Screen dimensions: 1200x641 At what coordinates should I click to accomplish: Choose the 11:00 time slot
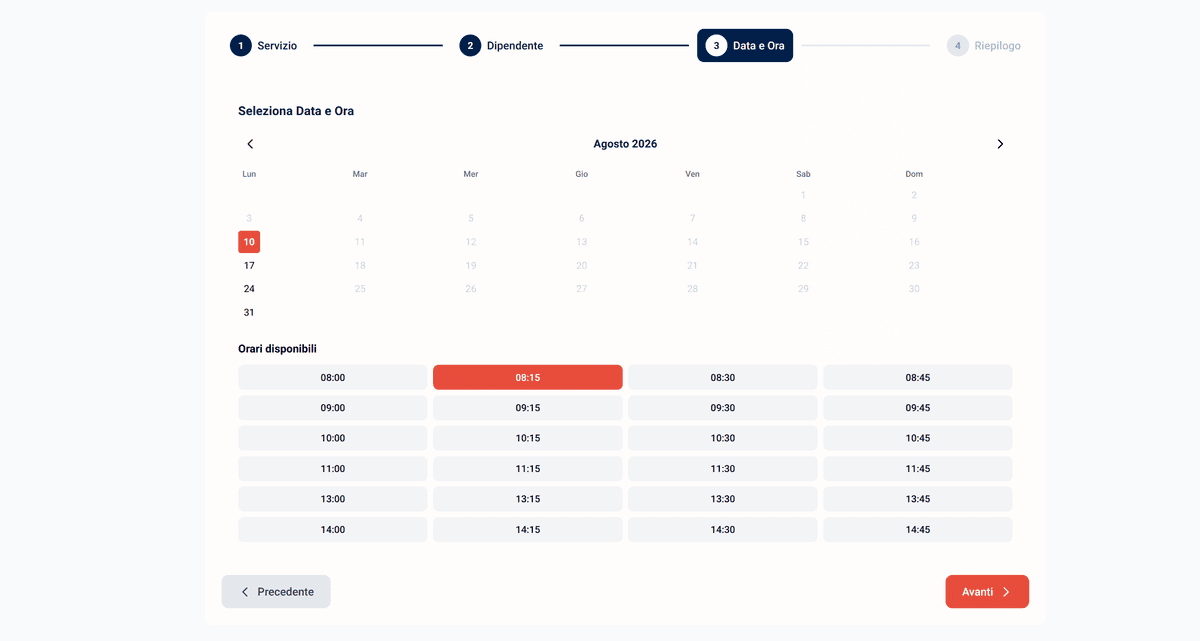coord(333,469)
